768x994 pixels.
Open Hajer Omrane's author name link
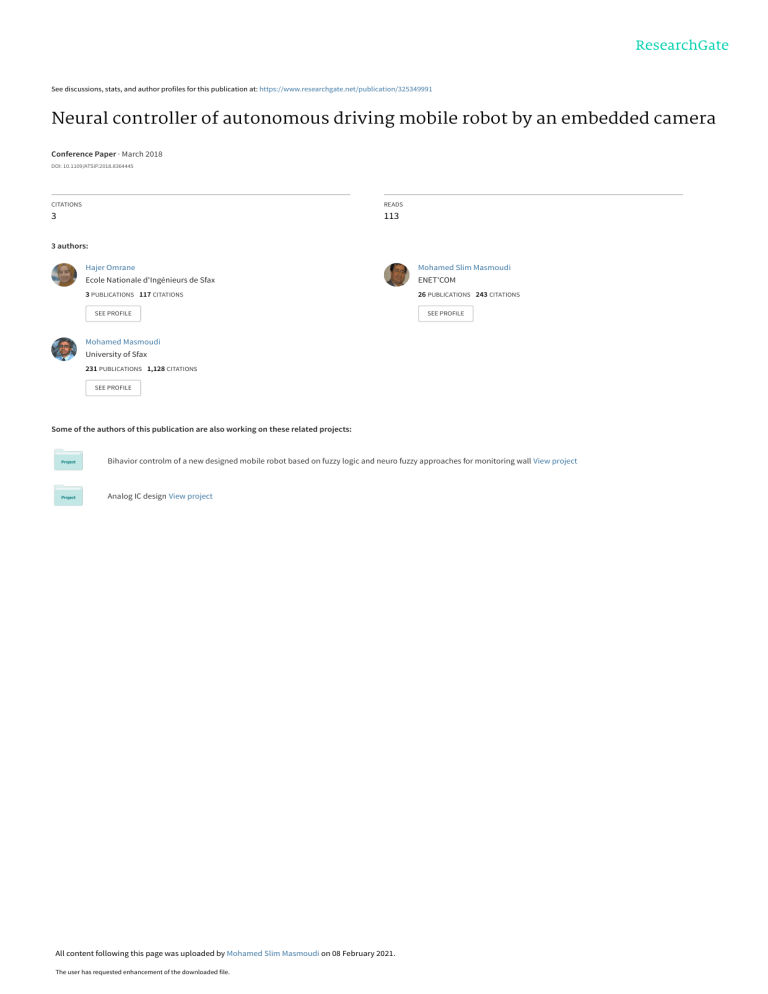pos(110,268)
